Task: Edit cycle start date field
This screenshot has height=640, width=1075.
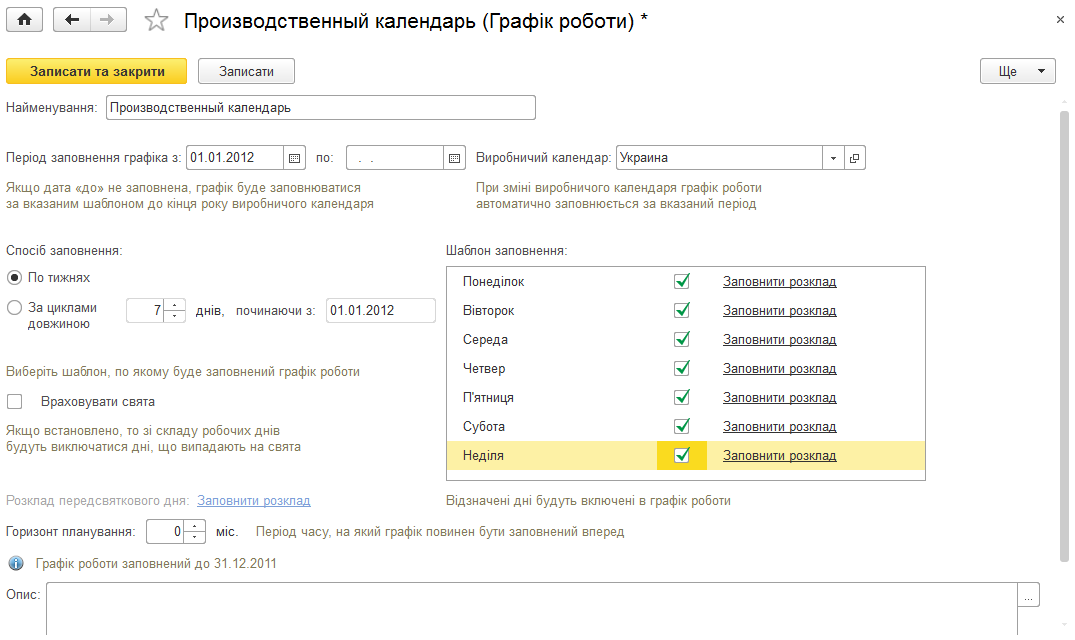Action: 381,310
